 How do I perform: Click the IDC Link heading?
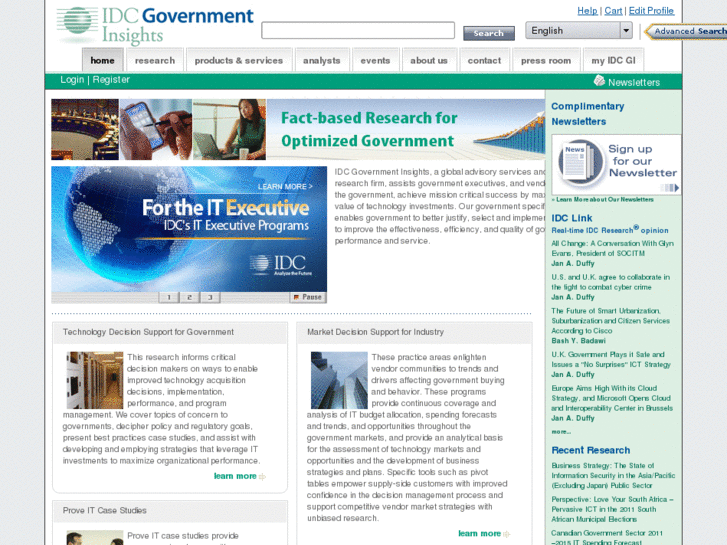point(572,218)
